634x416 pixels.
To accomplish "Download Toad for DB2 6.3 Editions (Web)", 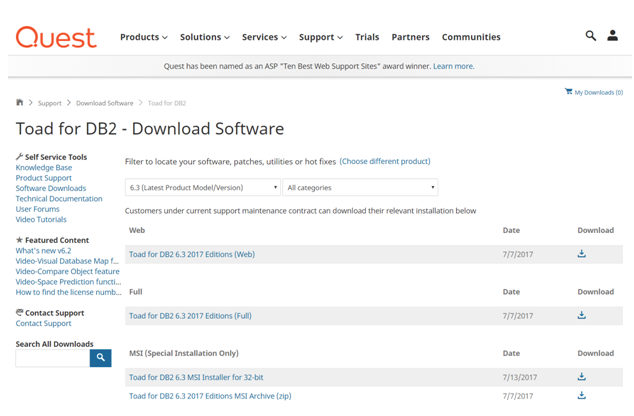I will coord(581,254).
